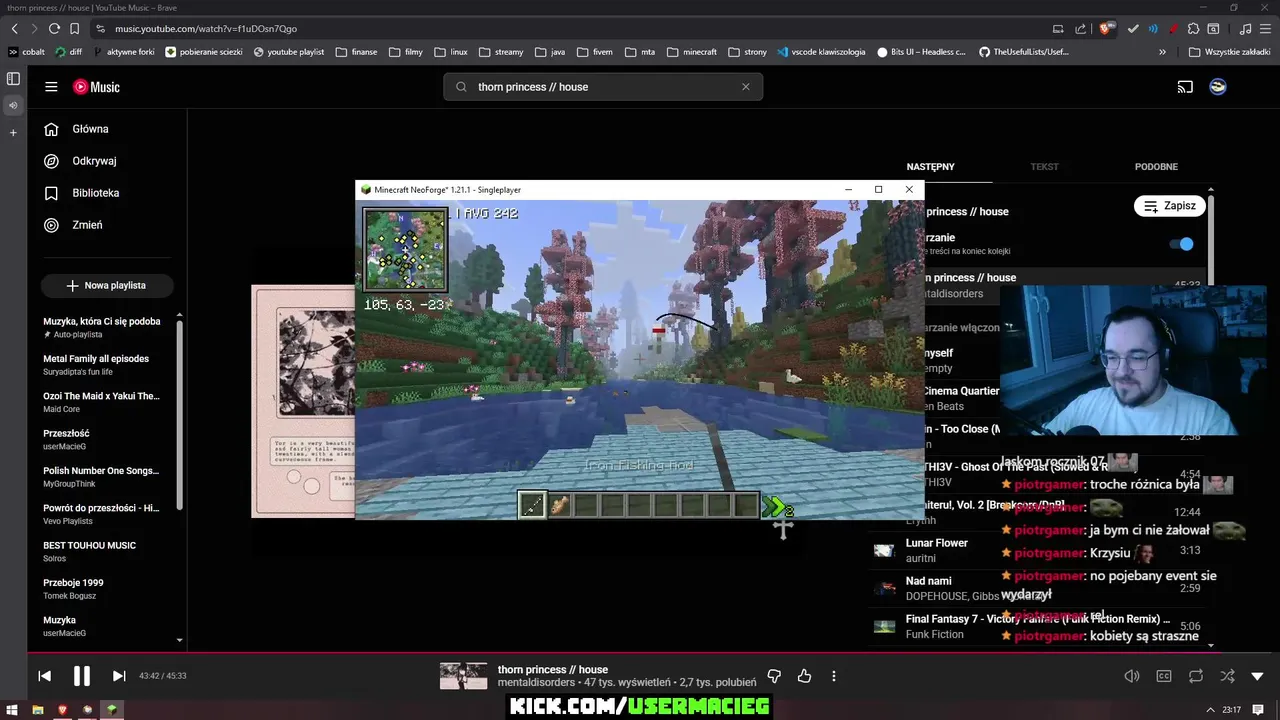This screenshot has width=1280, height=720.
Task: Pause the current song
Action: [x=82, y=676]
